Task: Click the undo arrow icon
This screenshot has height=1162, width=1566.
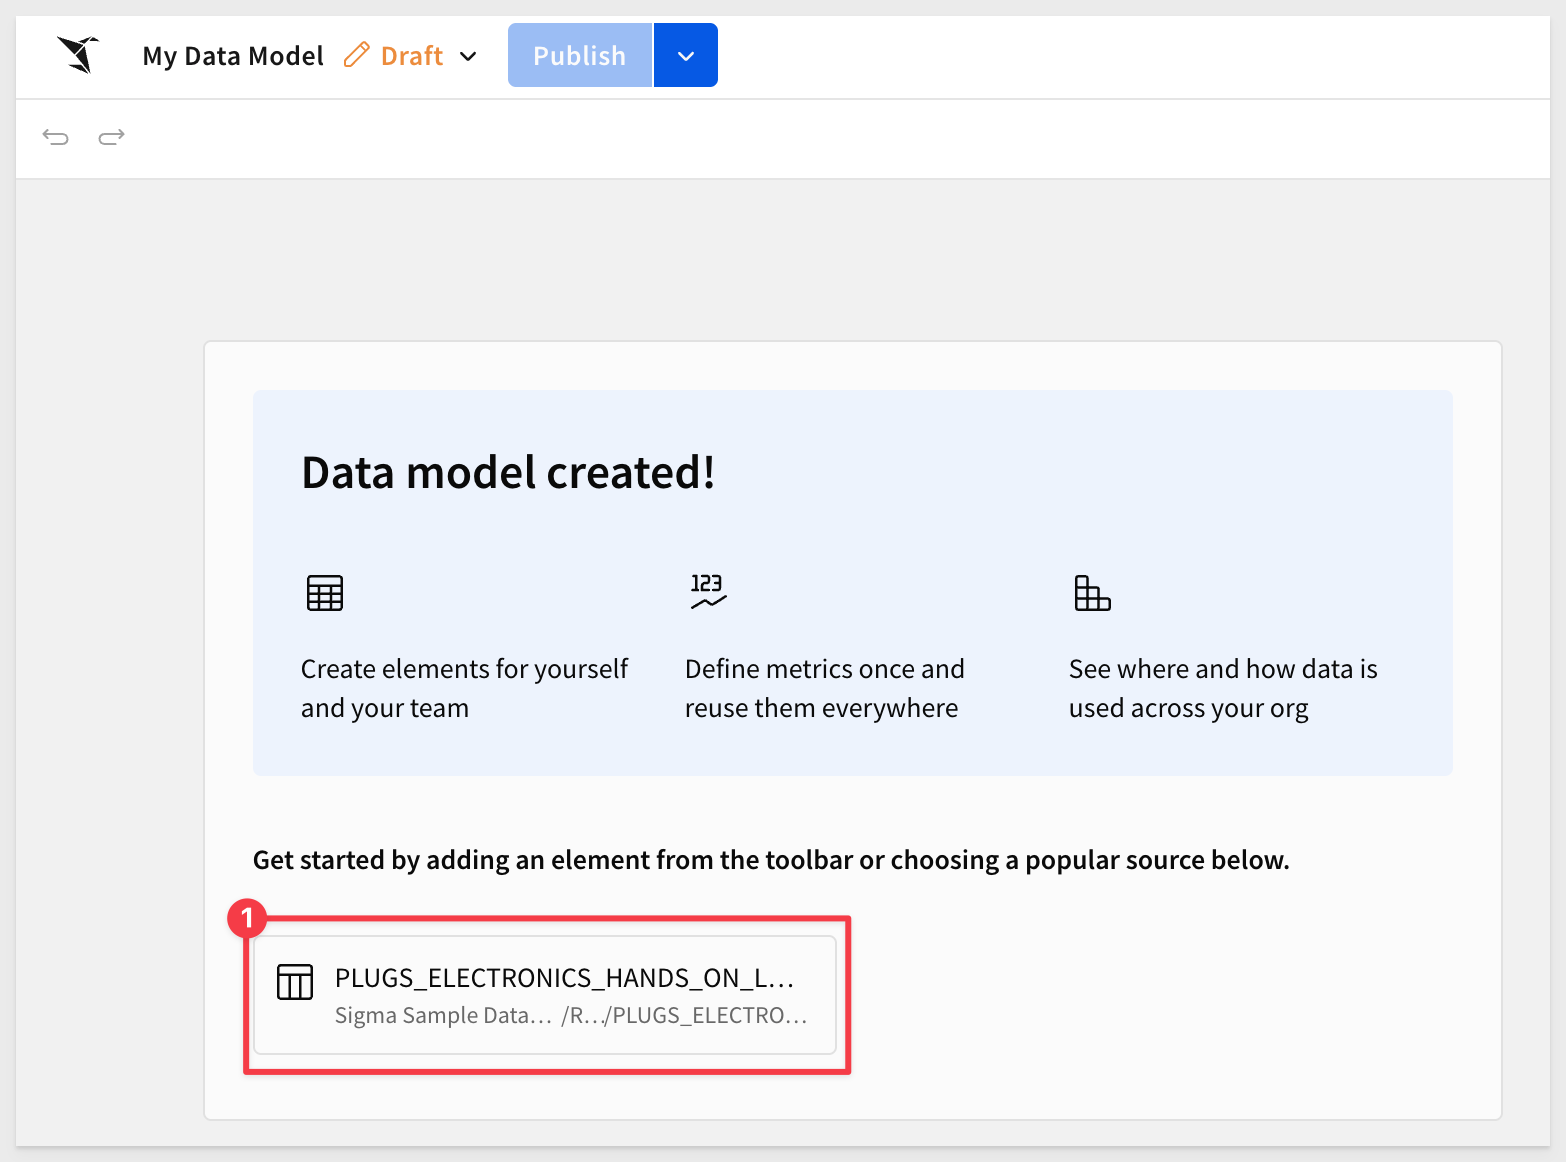Action: click(55, 137)
